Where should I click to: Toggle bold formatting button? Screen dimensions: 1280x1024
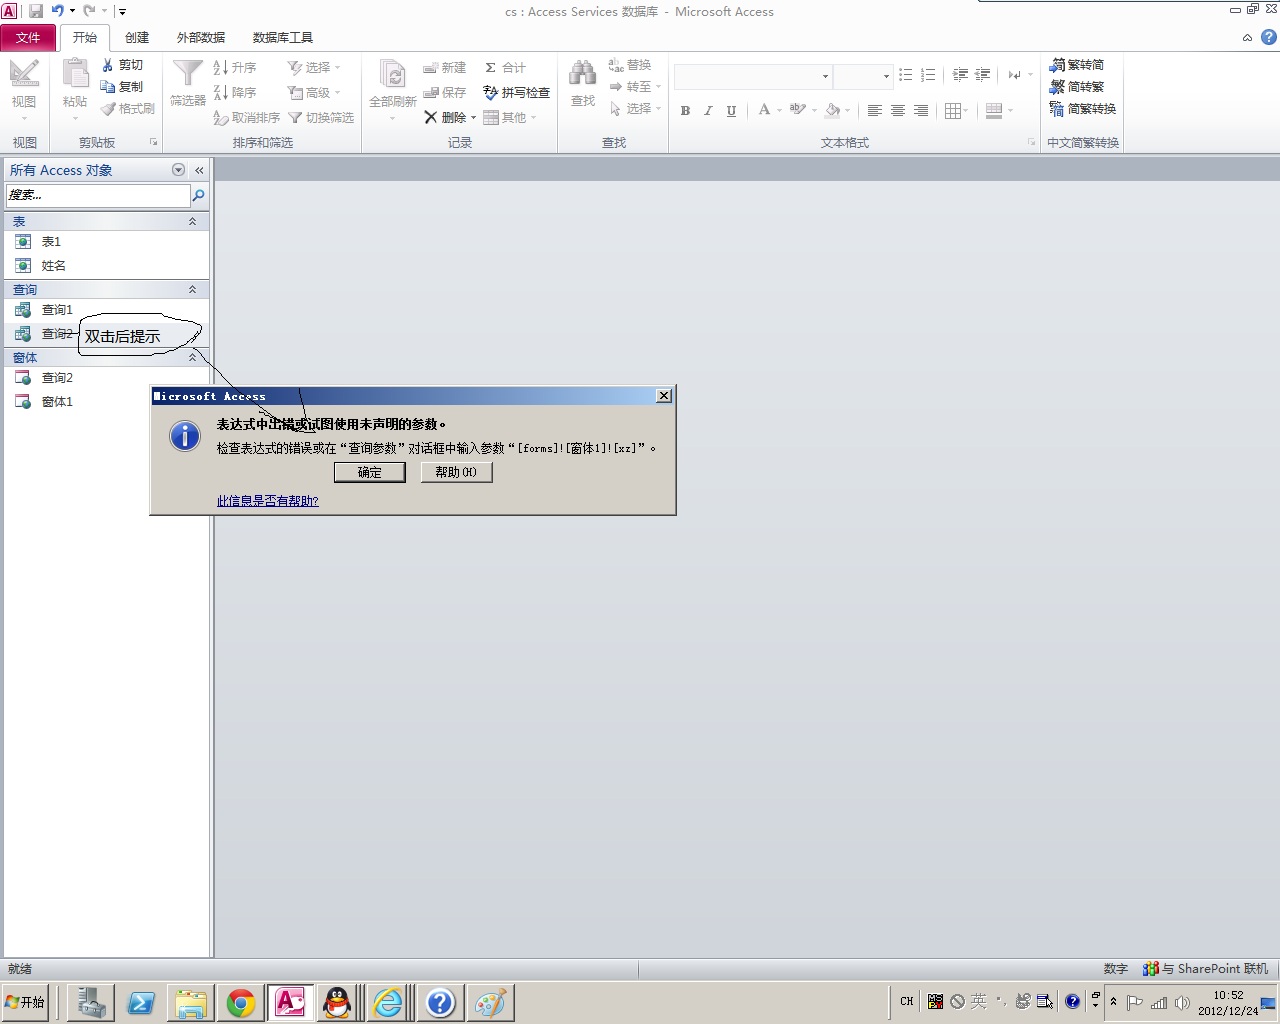tap(685, 110)
